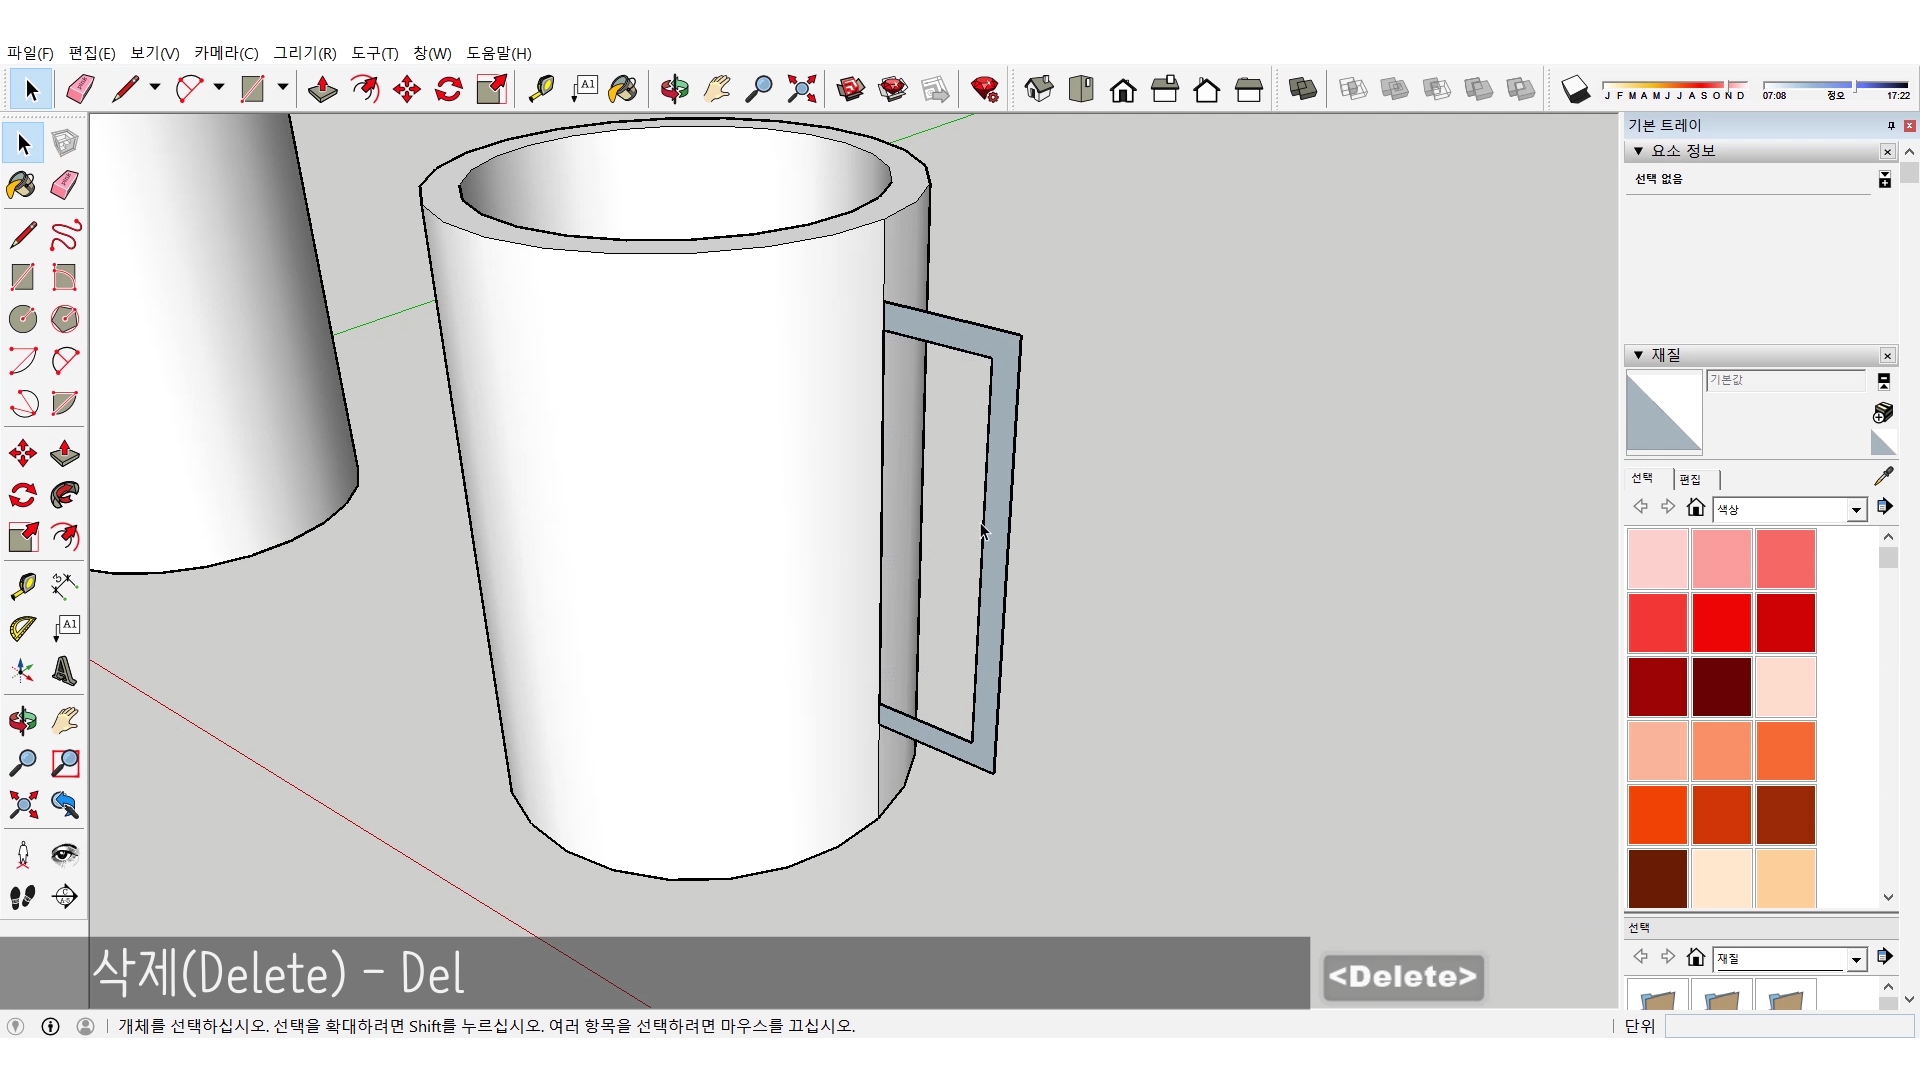This screenshot has height=1080, width=1920.
Task: Activate the Tape Measure tool
Action: [541, 89]
